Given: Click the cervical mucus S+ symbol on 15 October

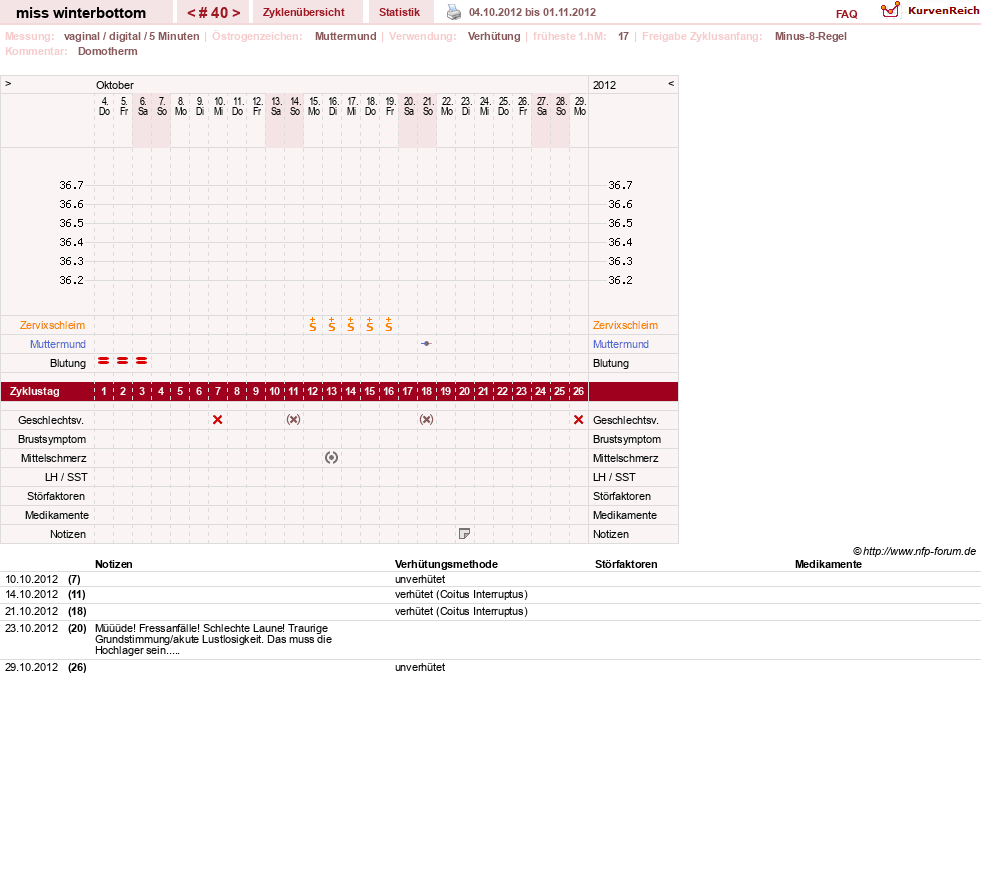Looking at the screenshot, I should (313, 324).
